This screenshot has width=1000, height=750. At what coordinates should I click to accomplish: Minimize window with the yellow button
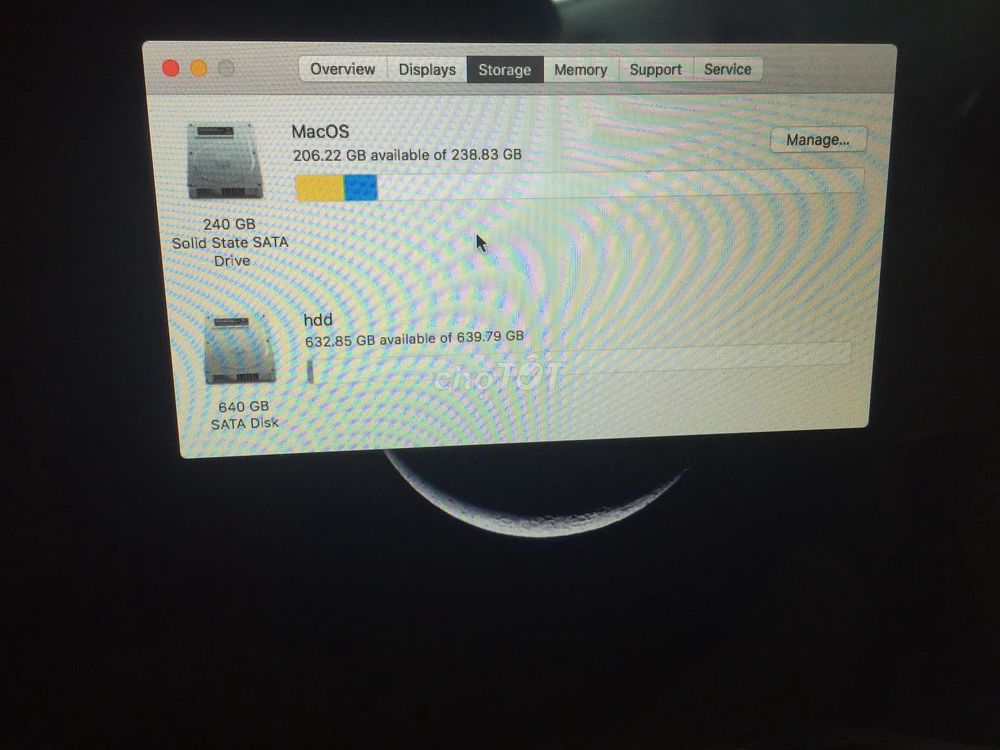click(199, 68)
